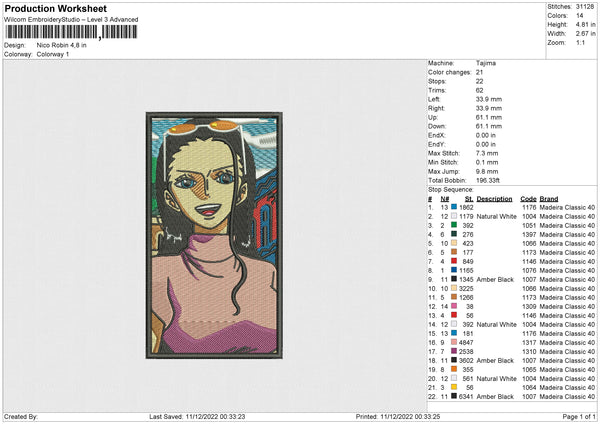
Task: Select the green swatch in stop row 3
Action: [454, 225]
